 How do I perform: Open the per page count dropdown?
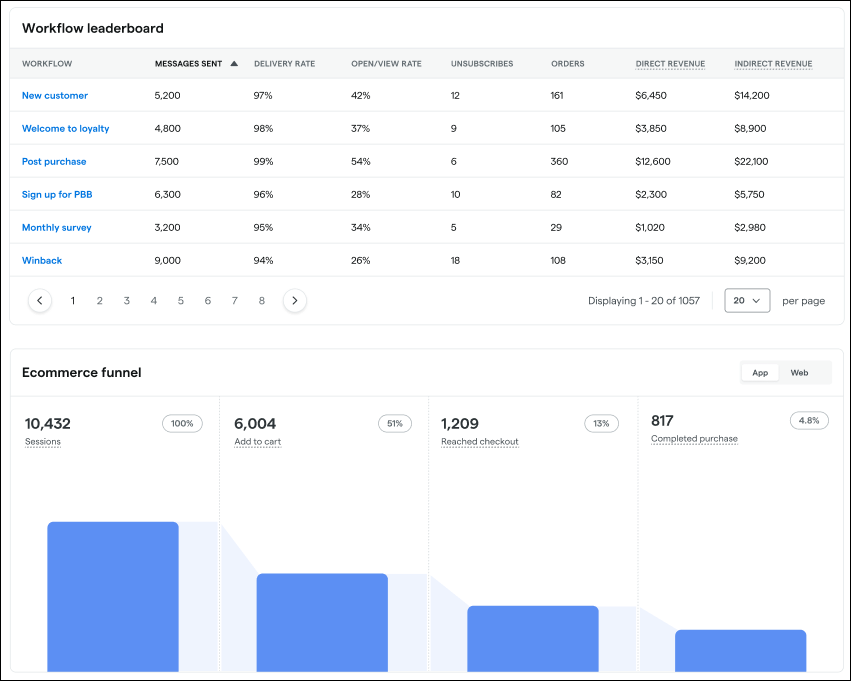click(747, 300)
